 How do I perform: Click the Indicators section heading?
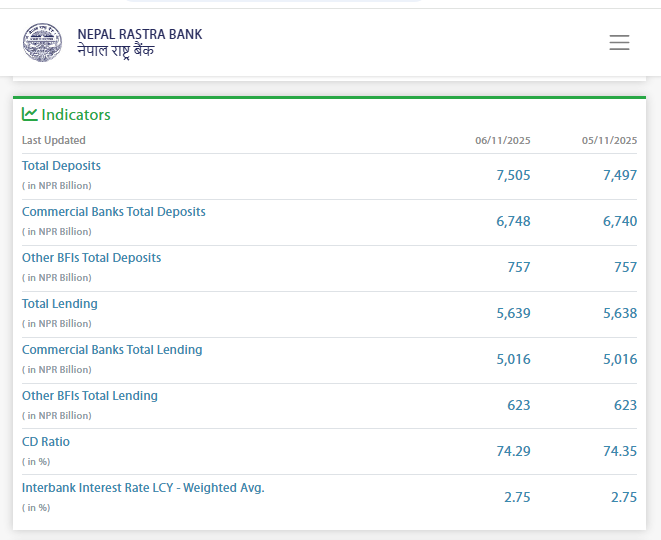pos(76,115)
